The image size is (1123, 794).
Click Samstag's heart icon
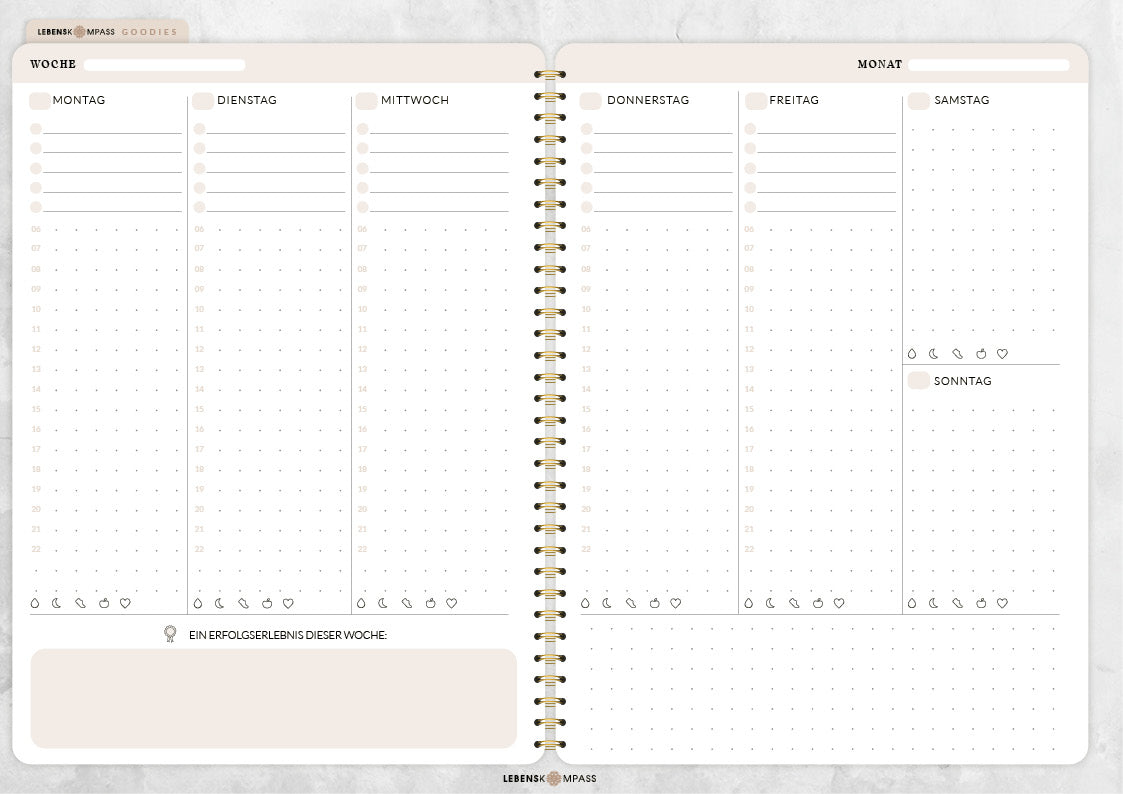(1003, 354)
